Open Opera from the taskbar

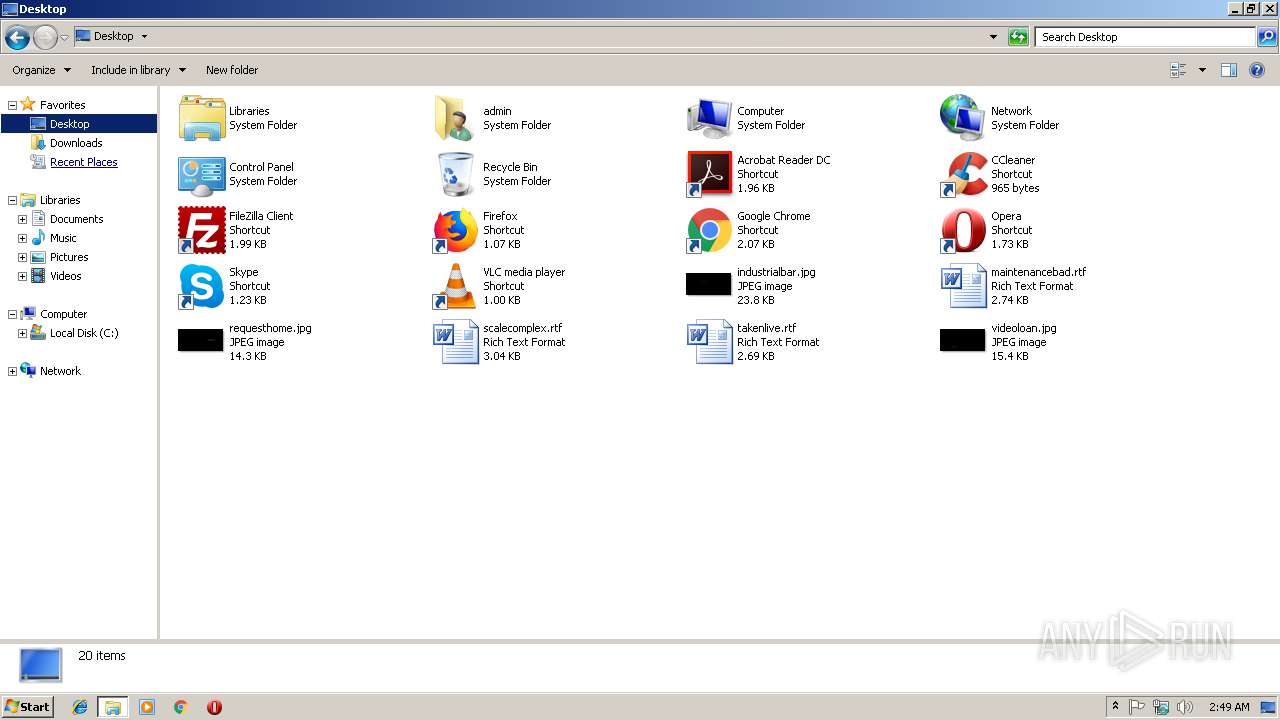point(214,707)
